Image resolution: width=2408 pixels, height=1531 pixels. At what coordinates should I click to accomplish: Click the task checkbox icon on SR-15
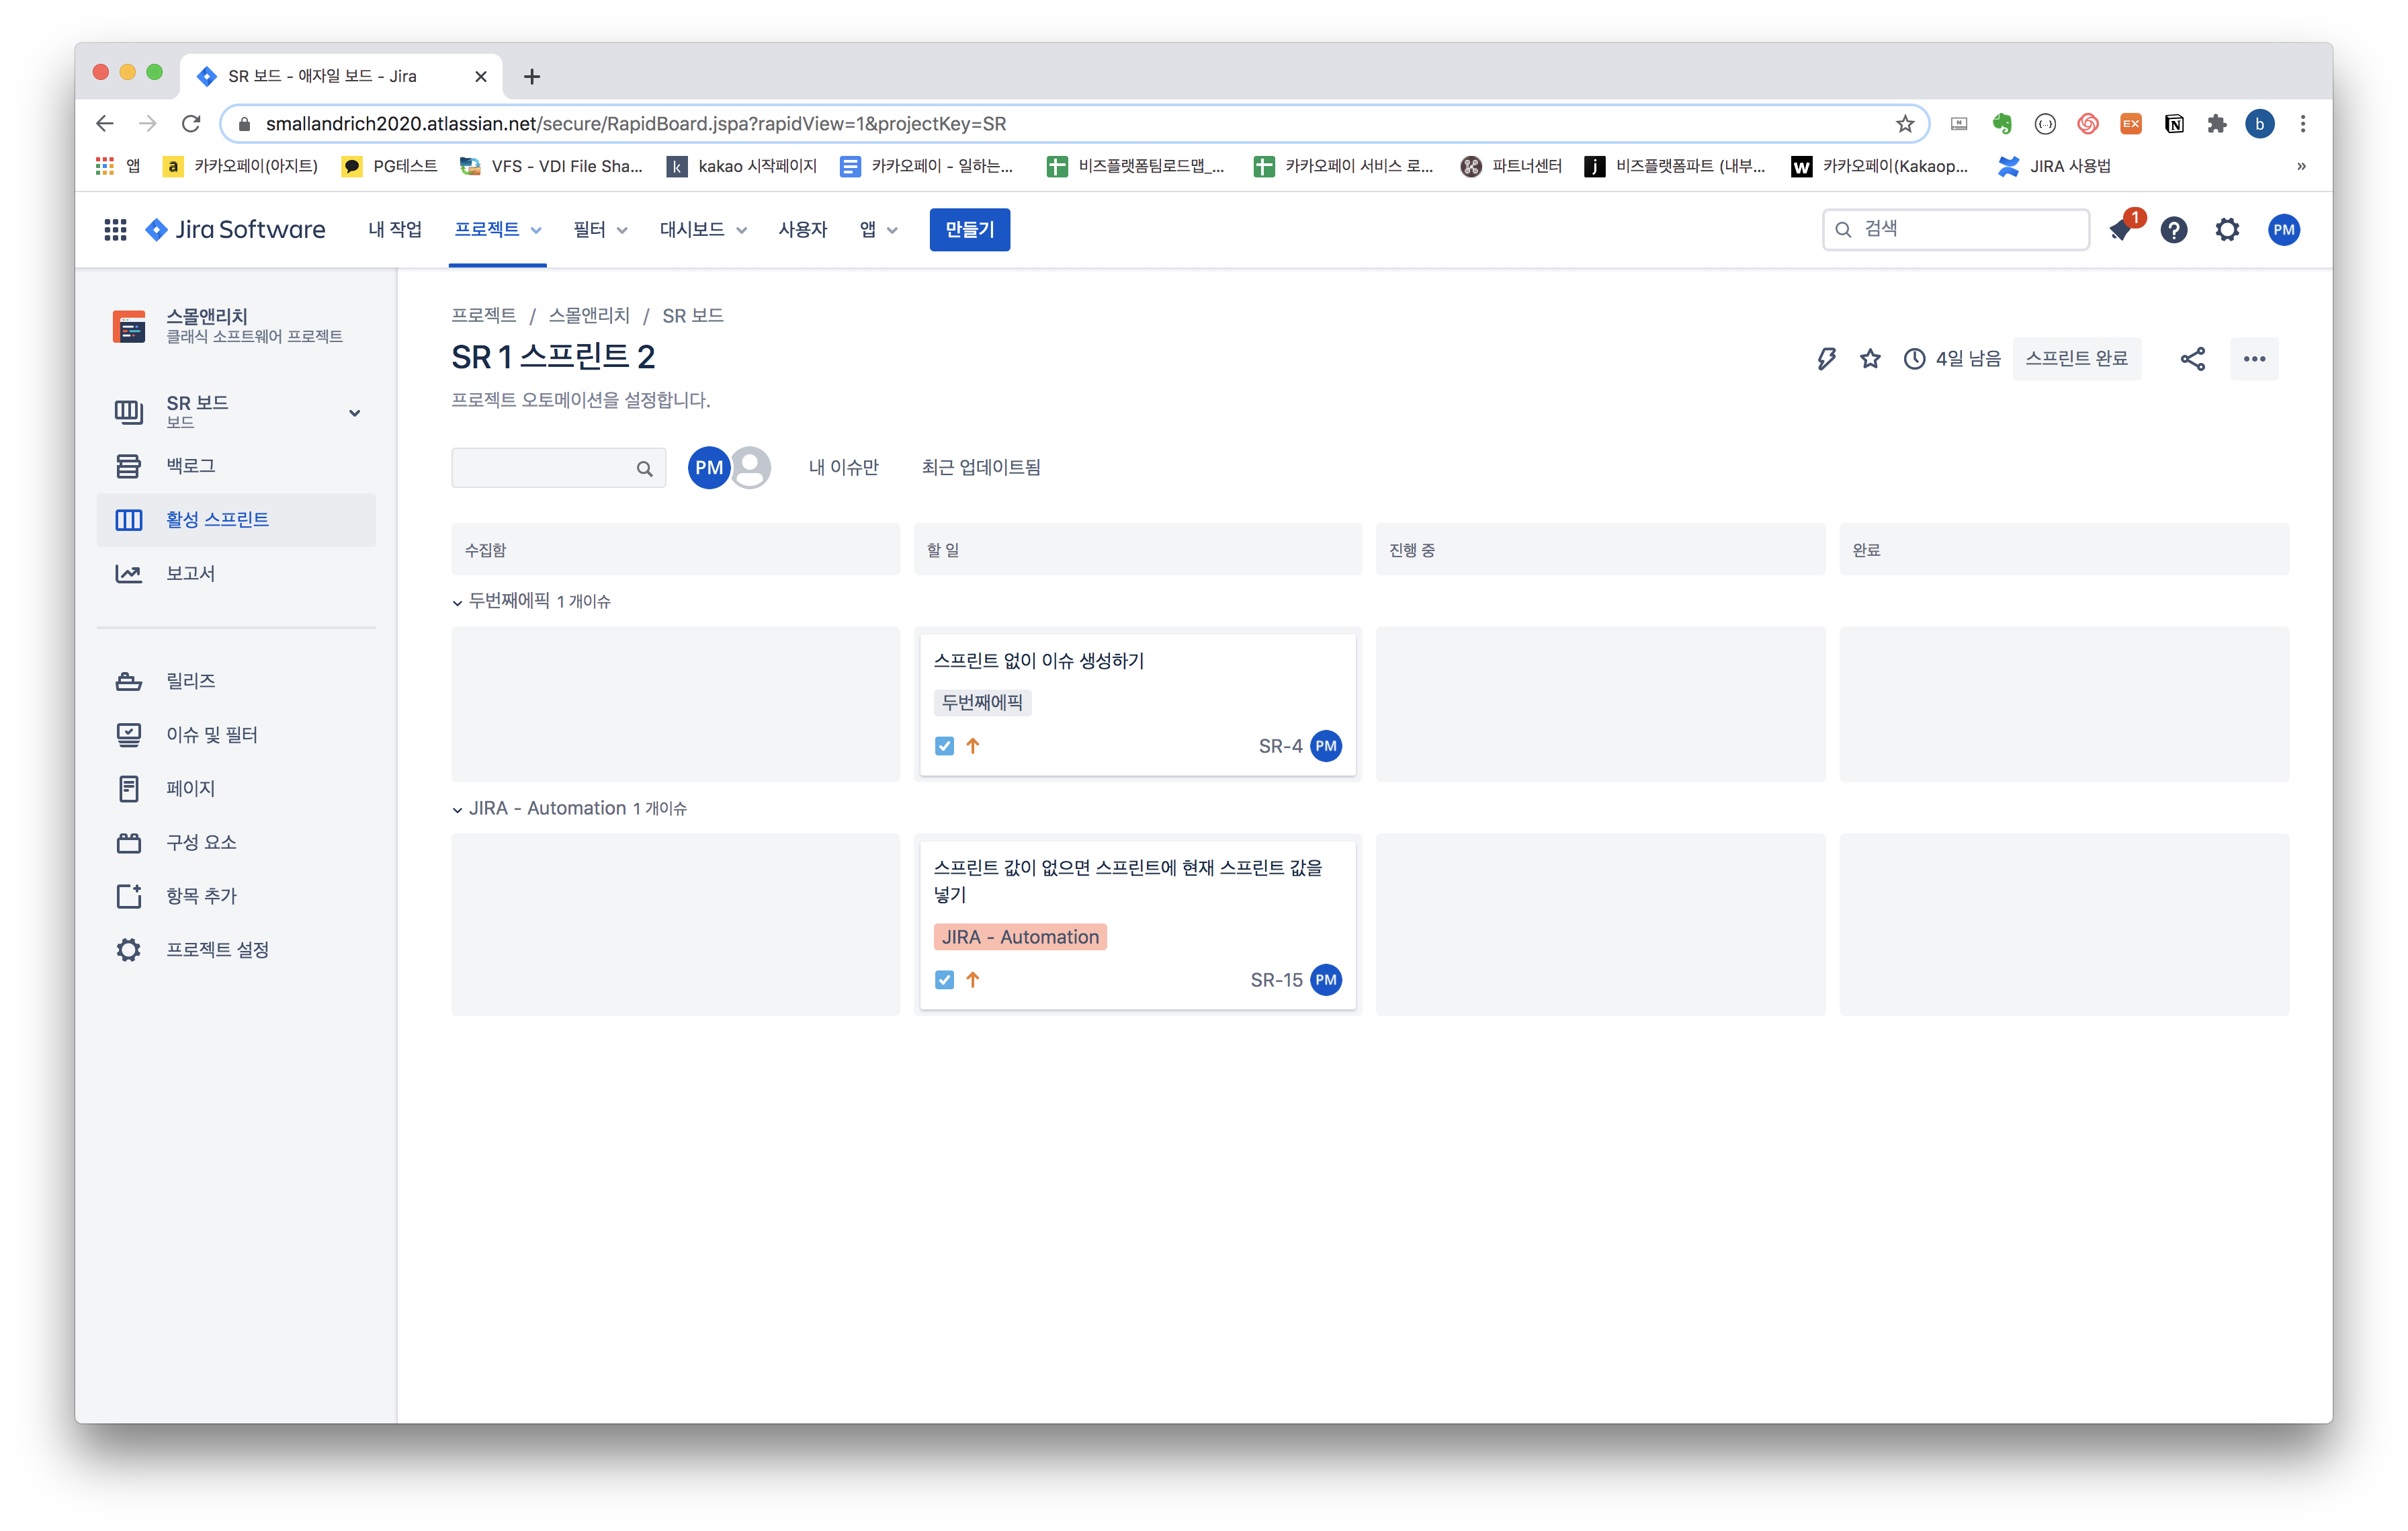coord(944,980)
